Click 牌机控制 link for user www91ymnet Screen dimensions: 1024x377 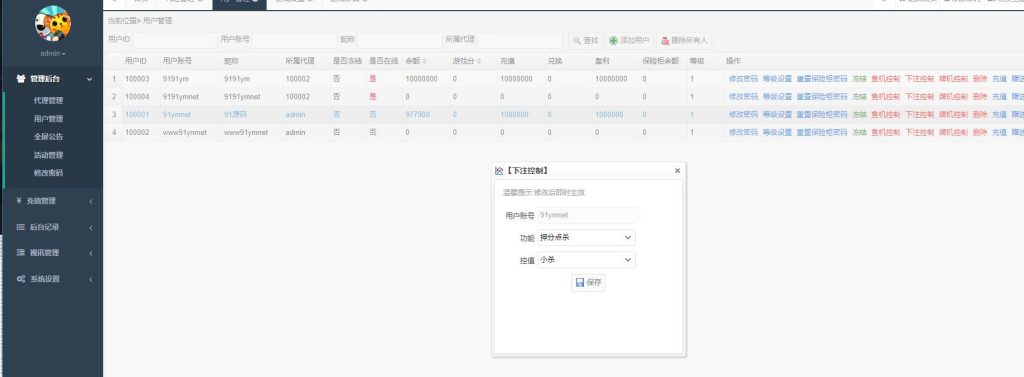point(953,133)
